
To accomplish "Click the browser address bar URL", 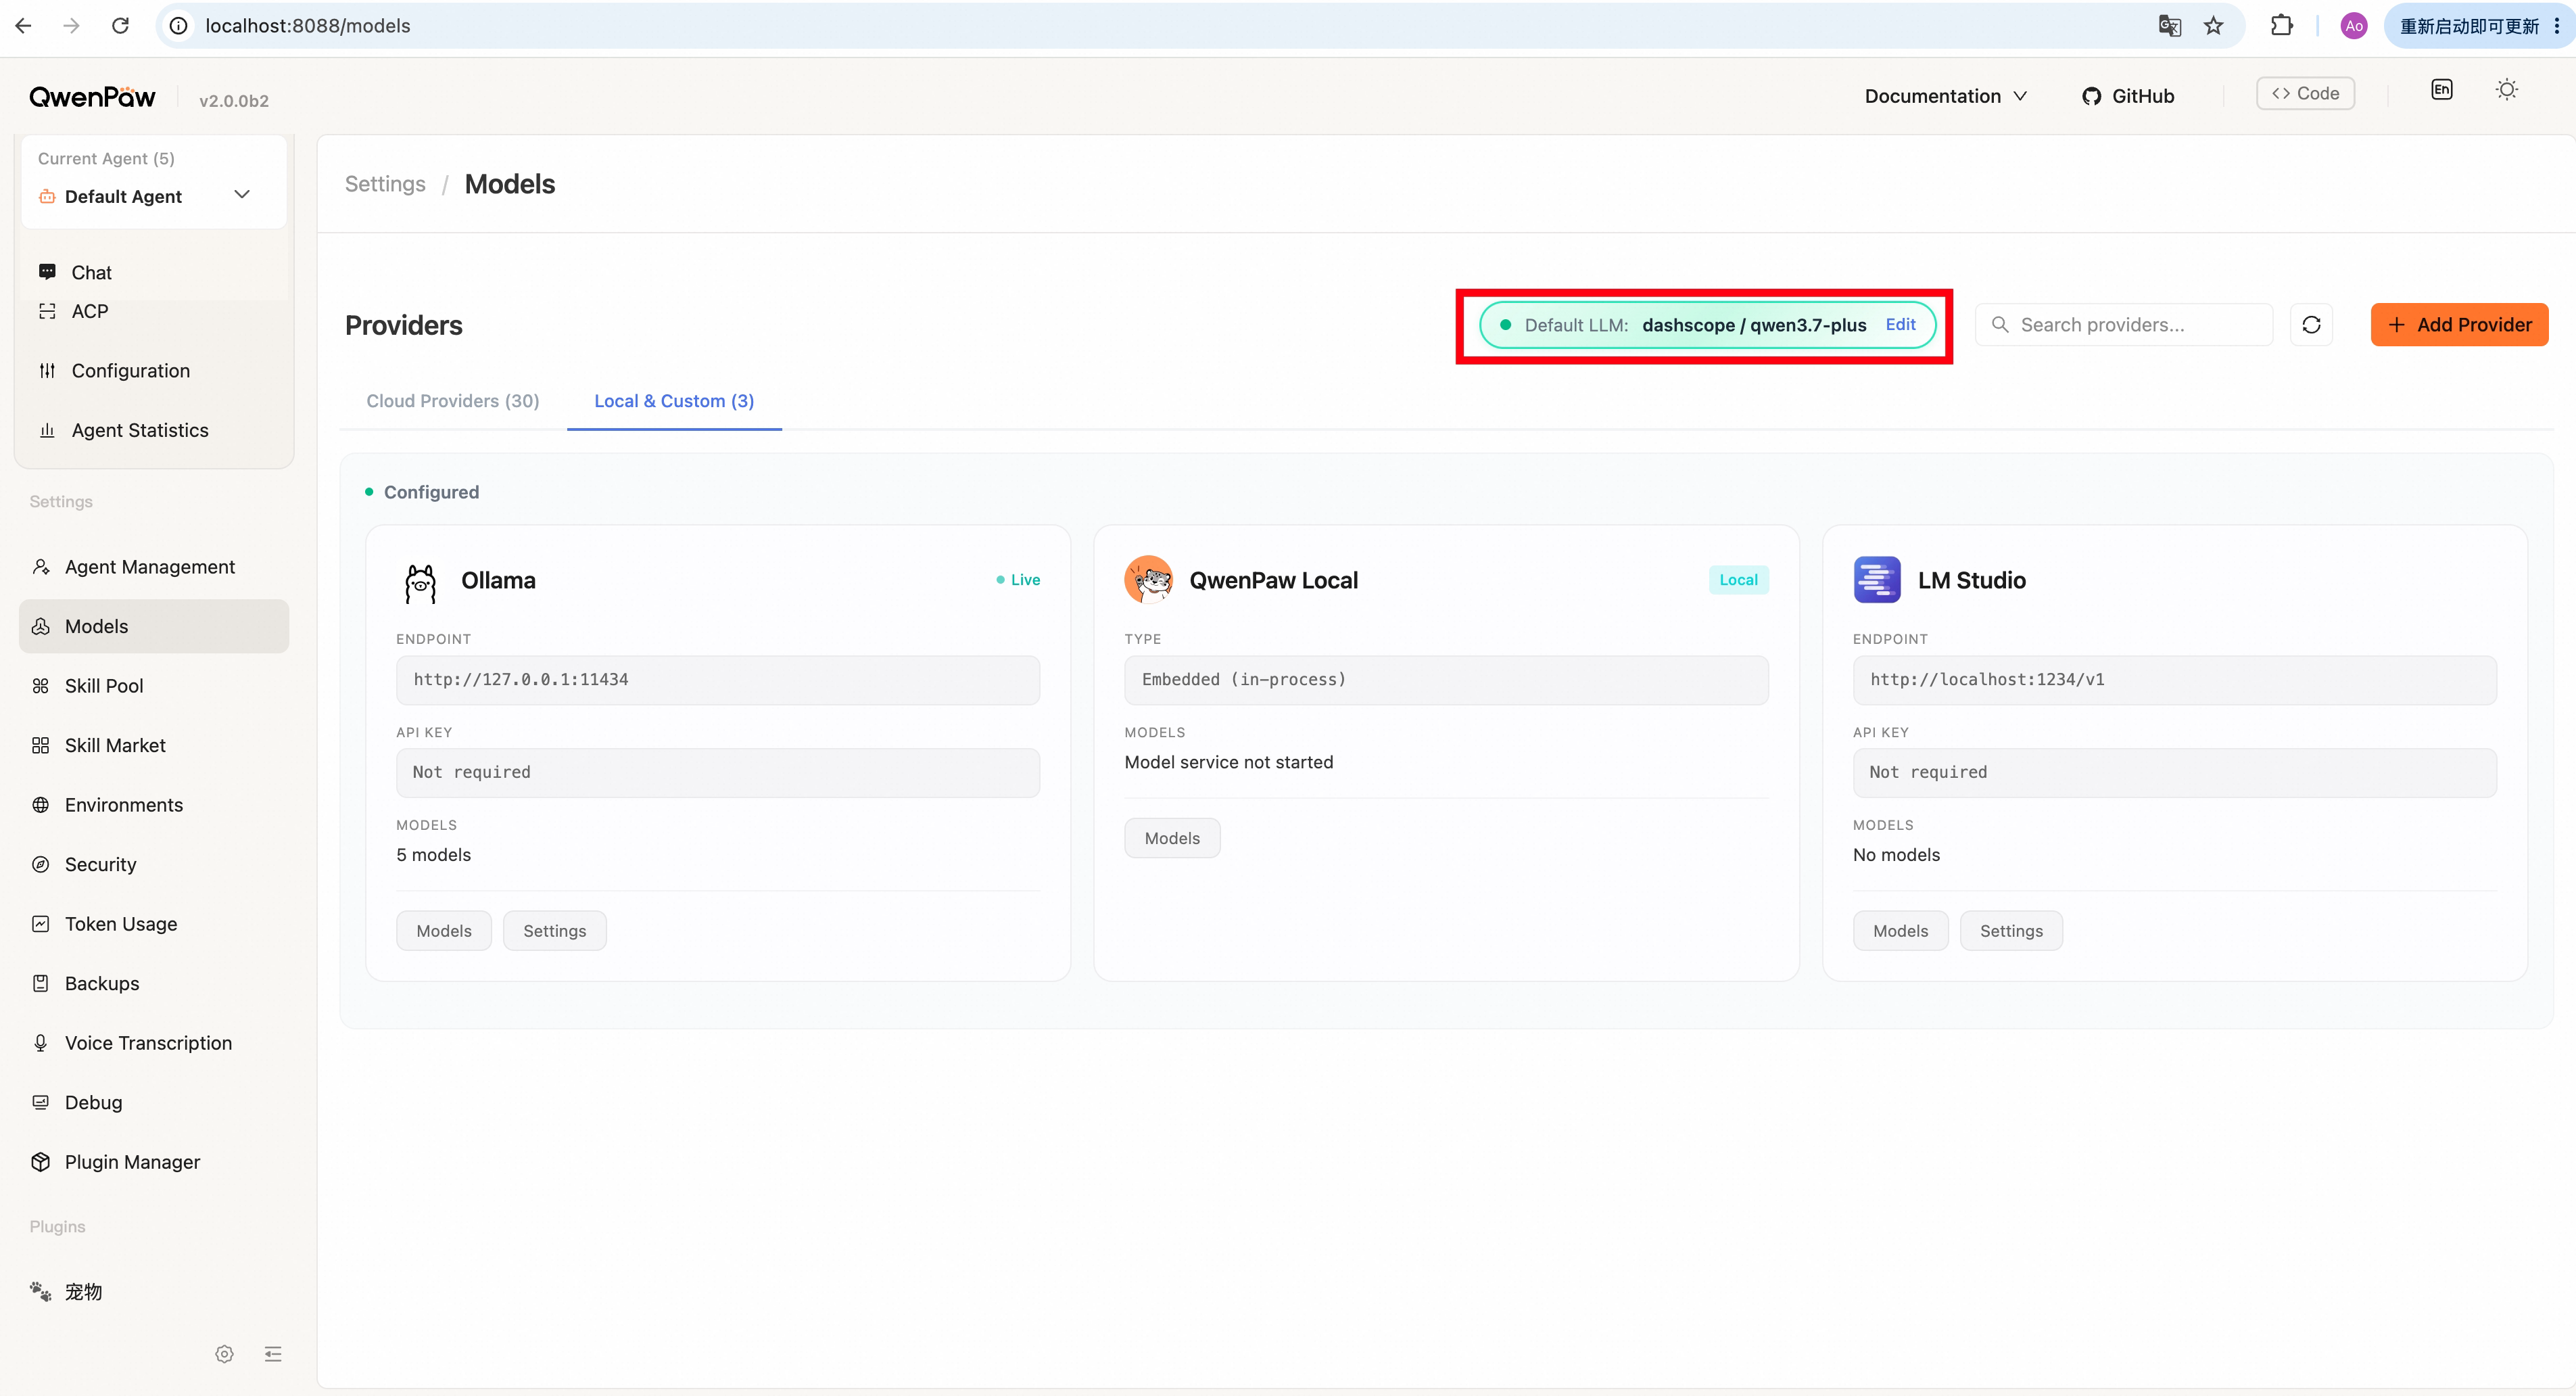I will pos(308,26).
